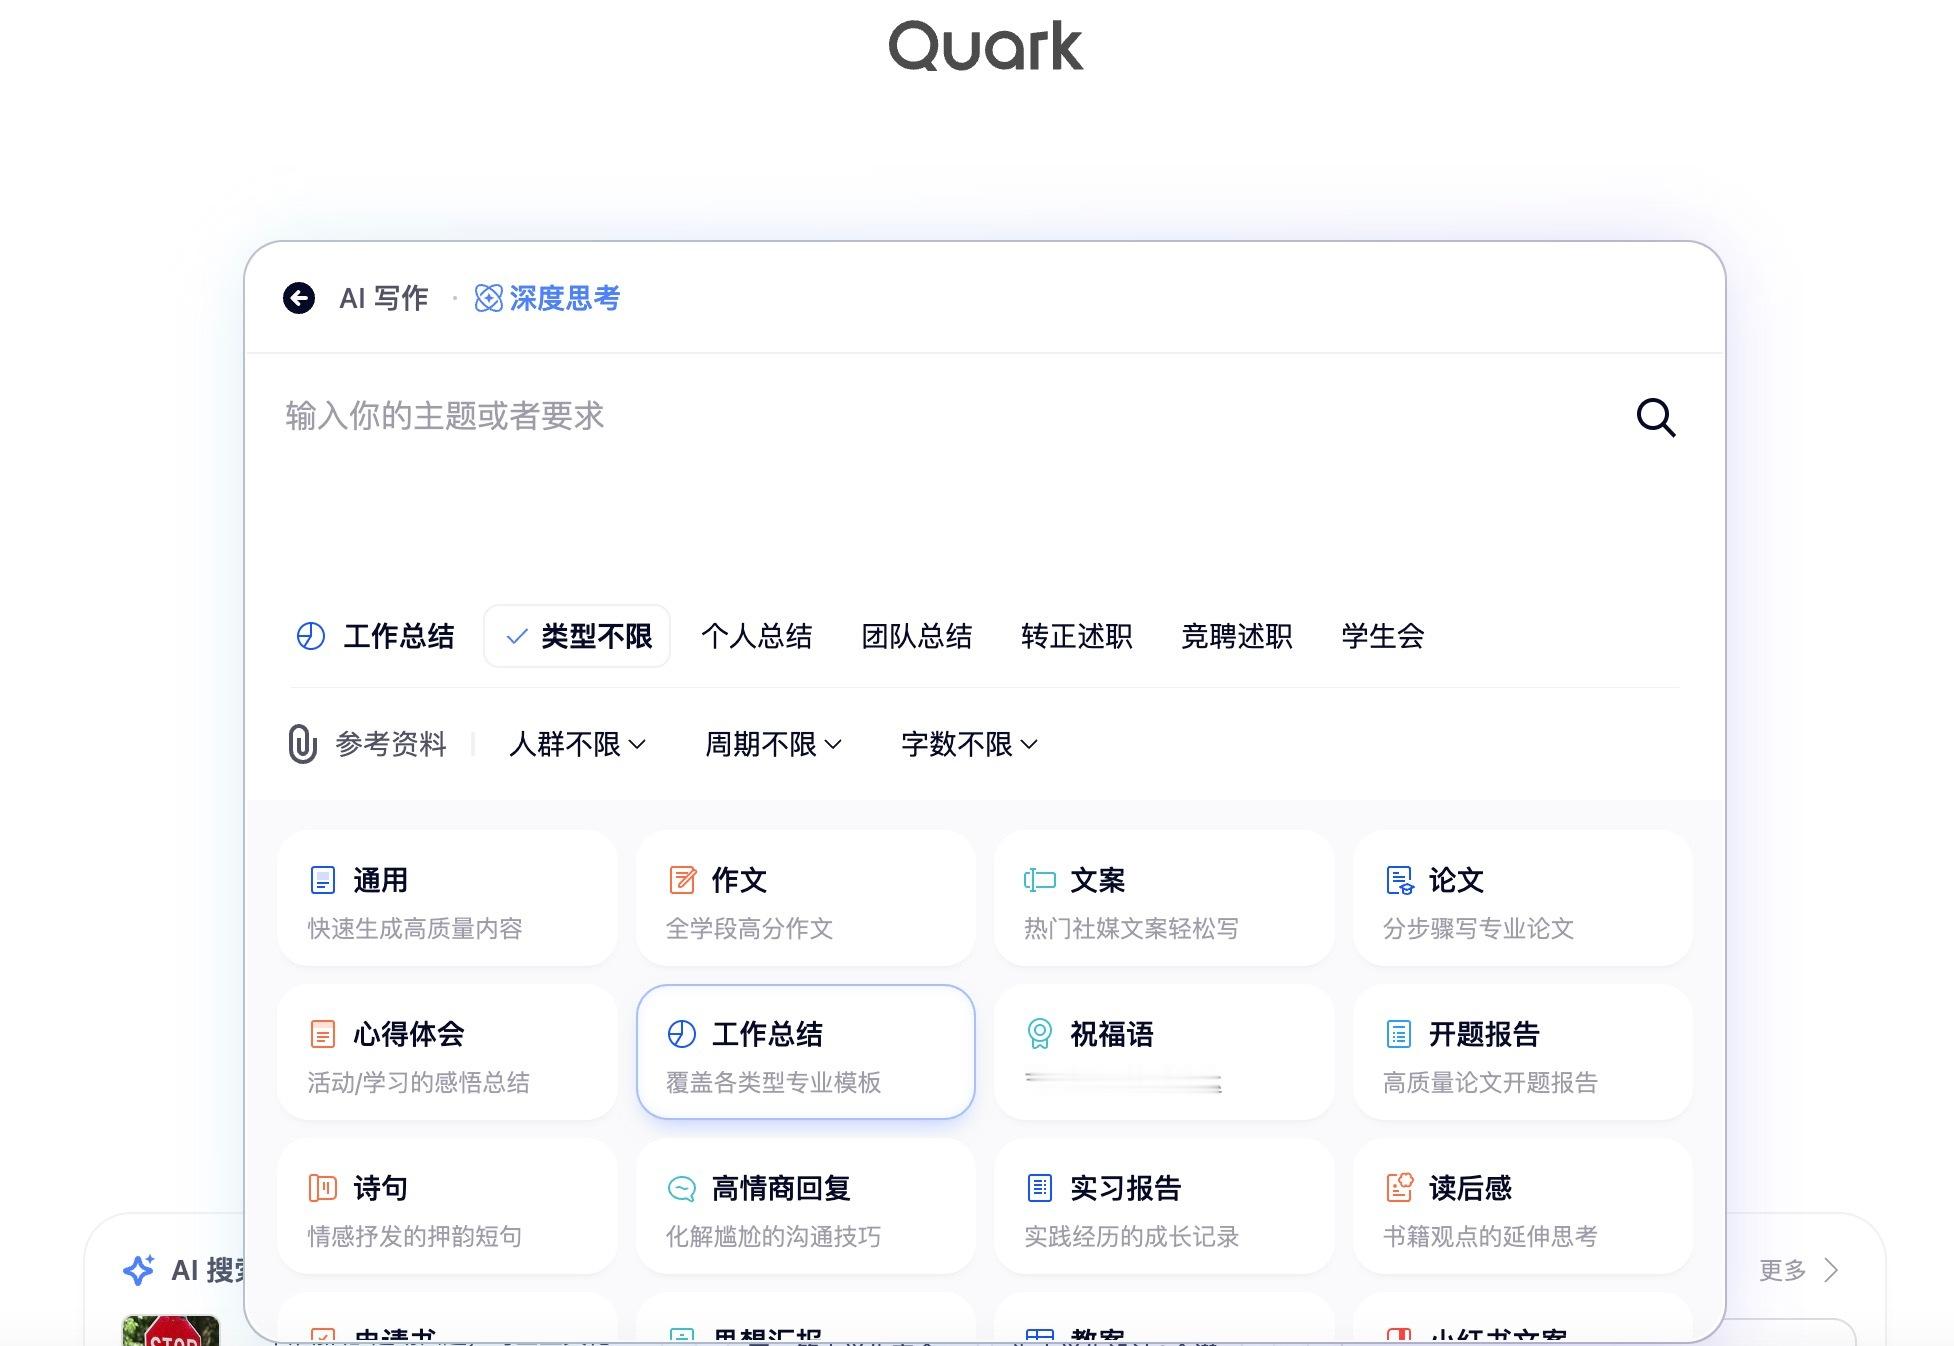Select the 转正述职 type
The width and height of the screenshot is (1954, 1346).
[1077, 636]
